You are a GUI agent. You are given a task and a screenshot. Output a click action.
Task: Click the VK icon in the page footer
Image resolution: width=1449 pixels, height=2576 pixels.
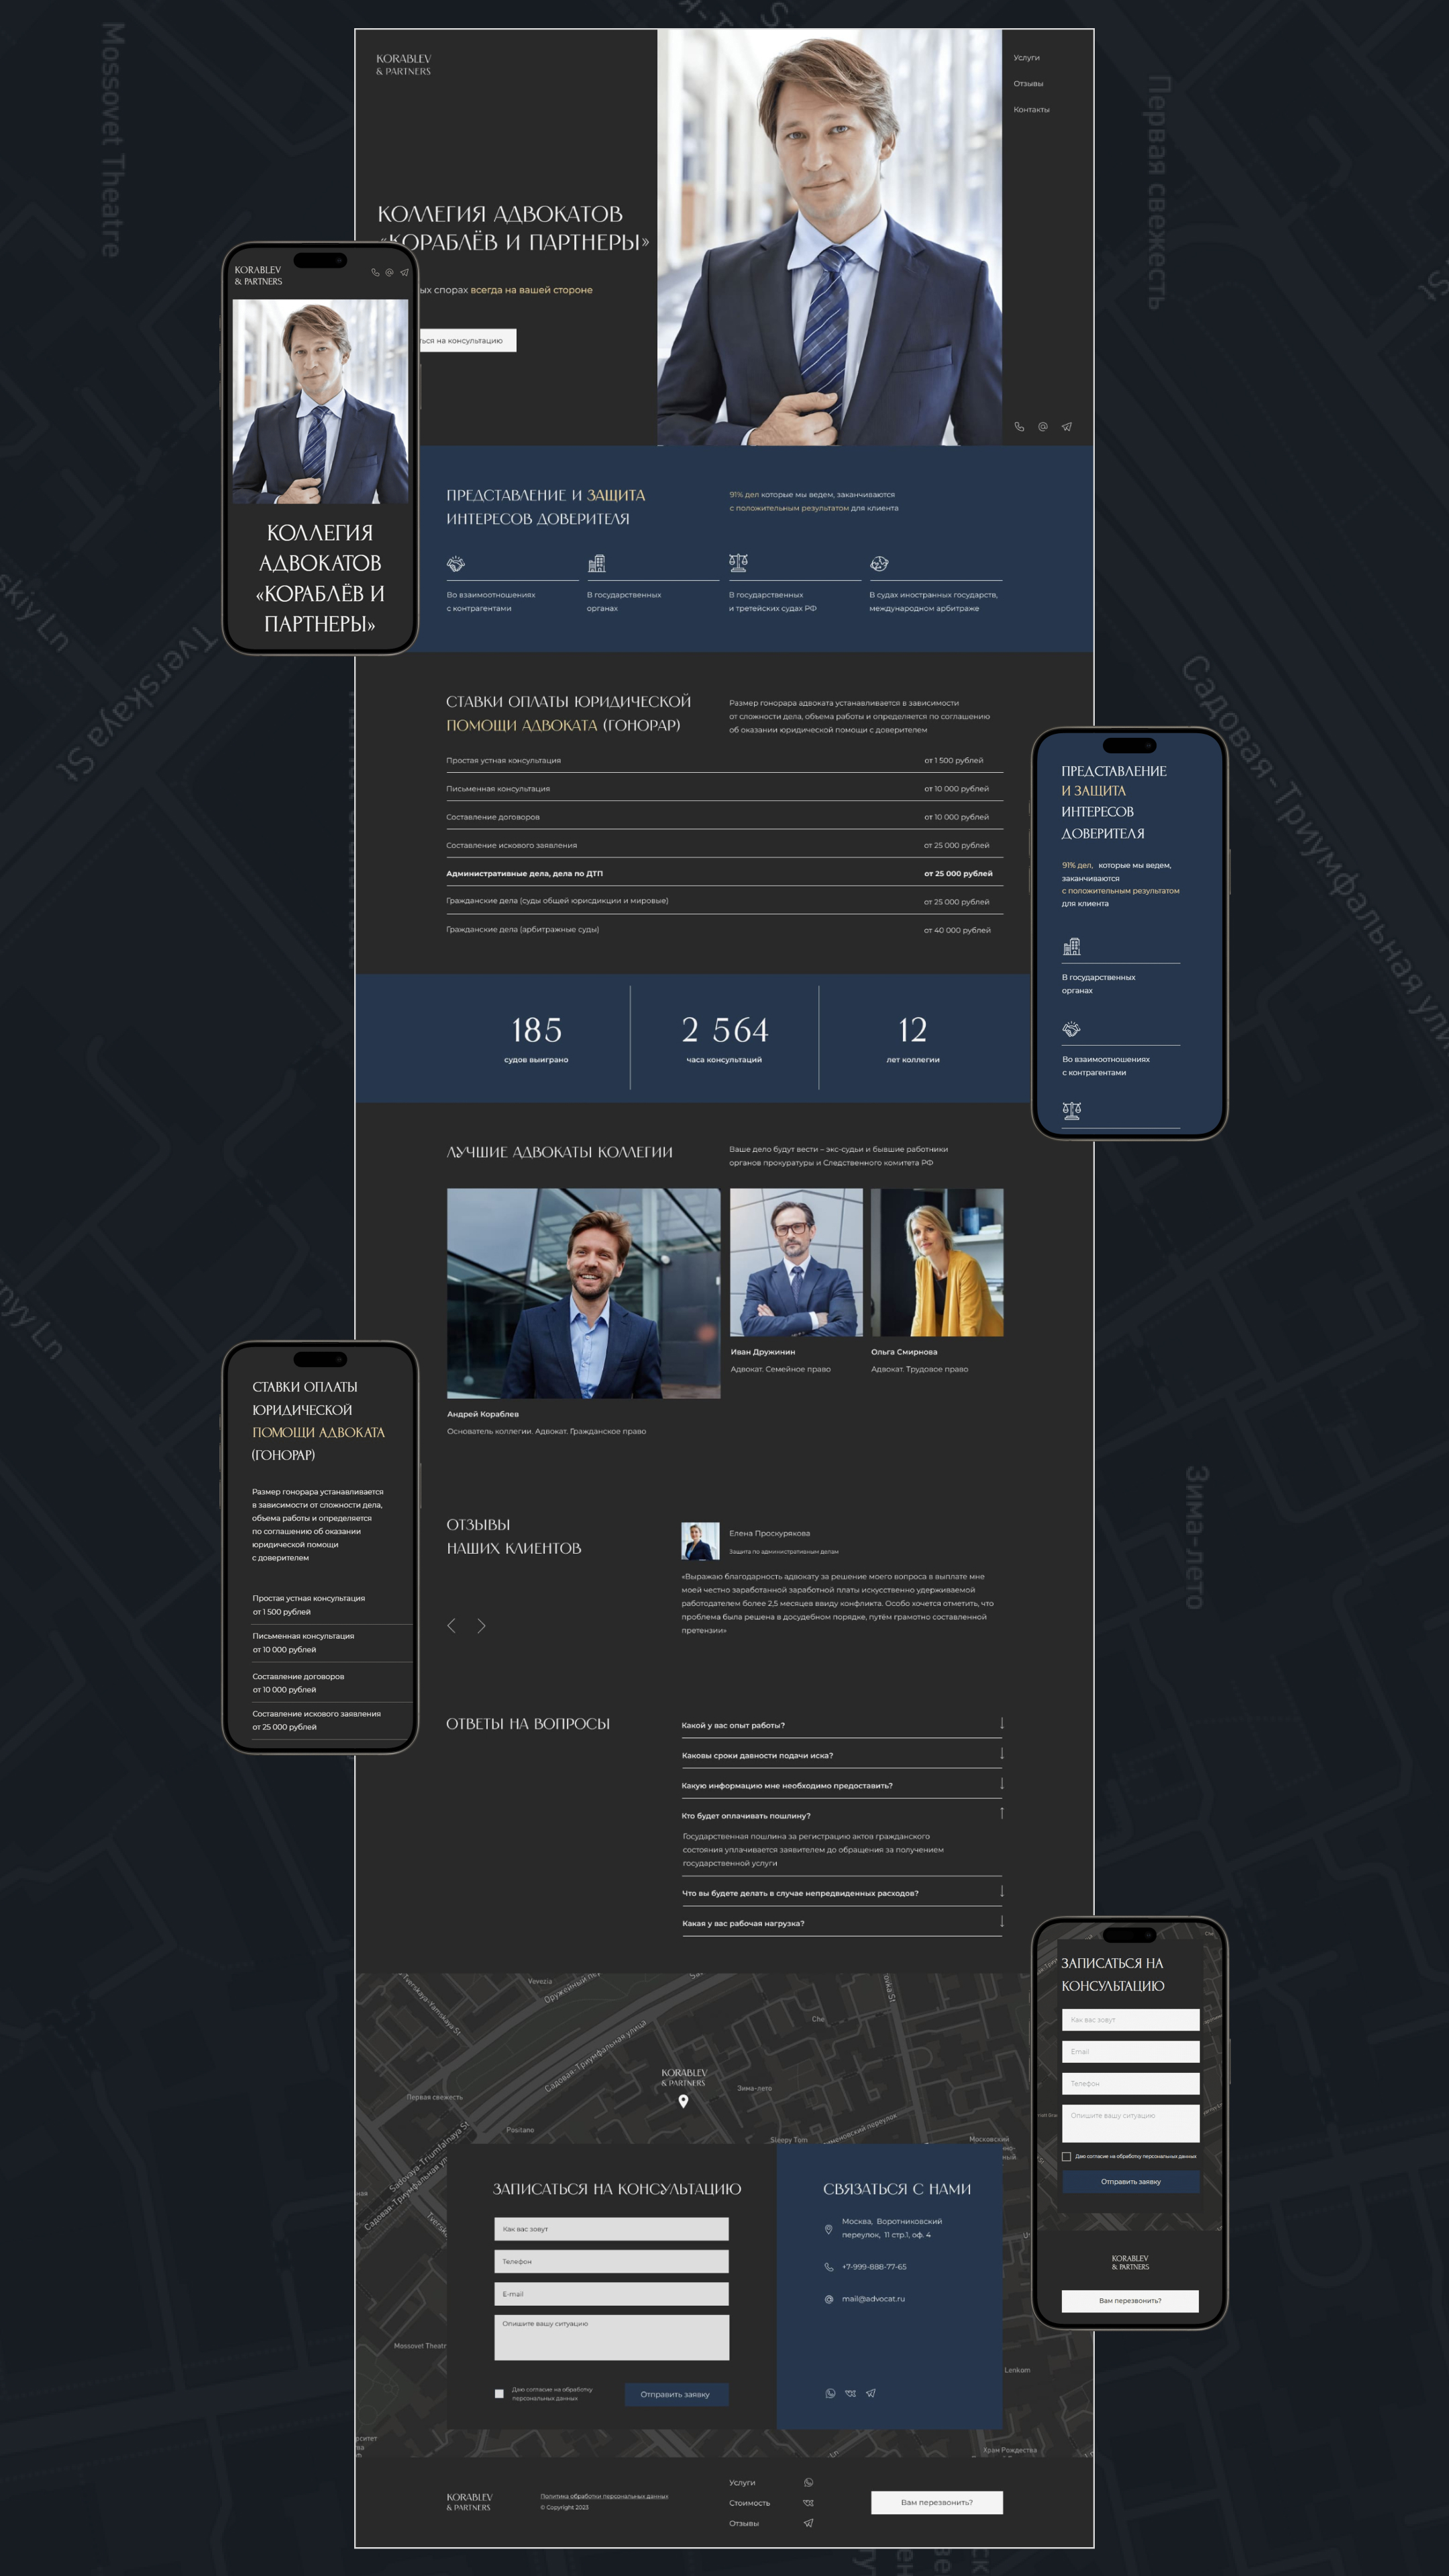(x=808, y=2503)
